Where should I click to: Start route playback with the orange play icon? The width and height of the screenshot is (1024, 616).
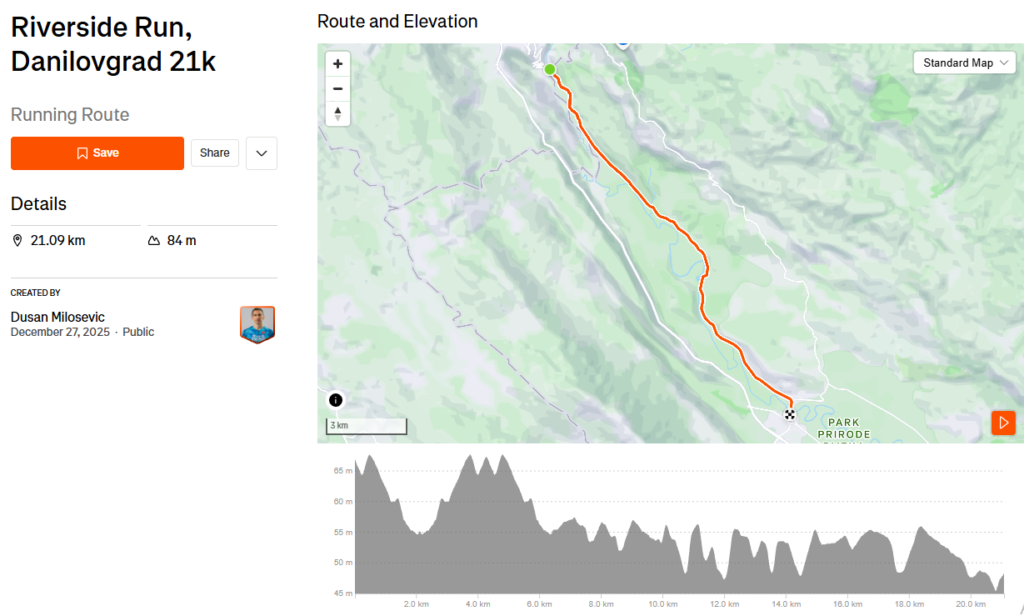tap(1003, 422)
